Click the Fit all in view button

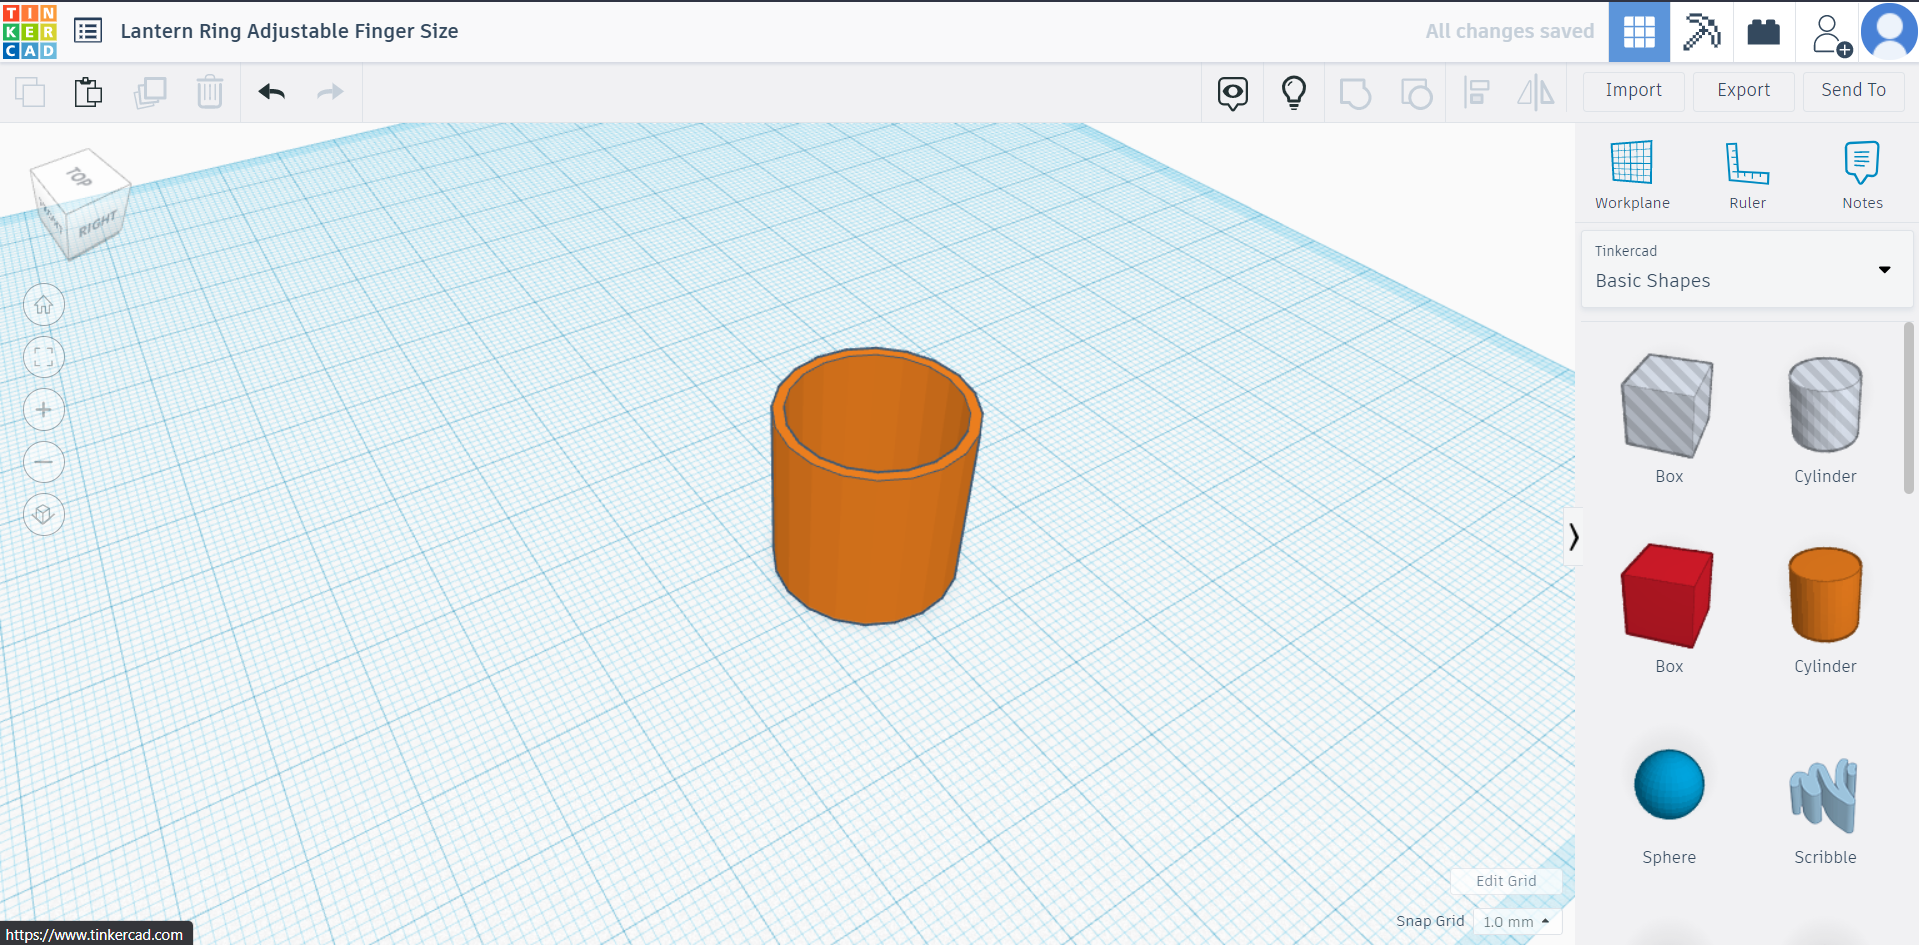coord(44,357)
